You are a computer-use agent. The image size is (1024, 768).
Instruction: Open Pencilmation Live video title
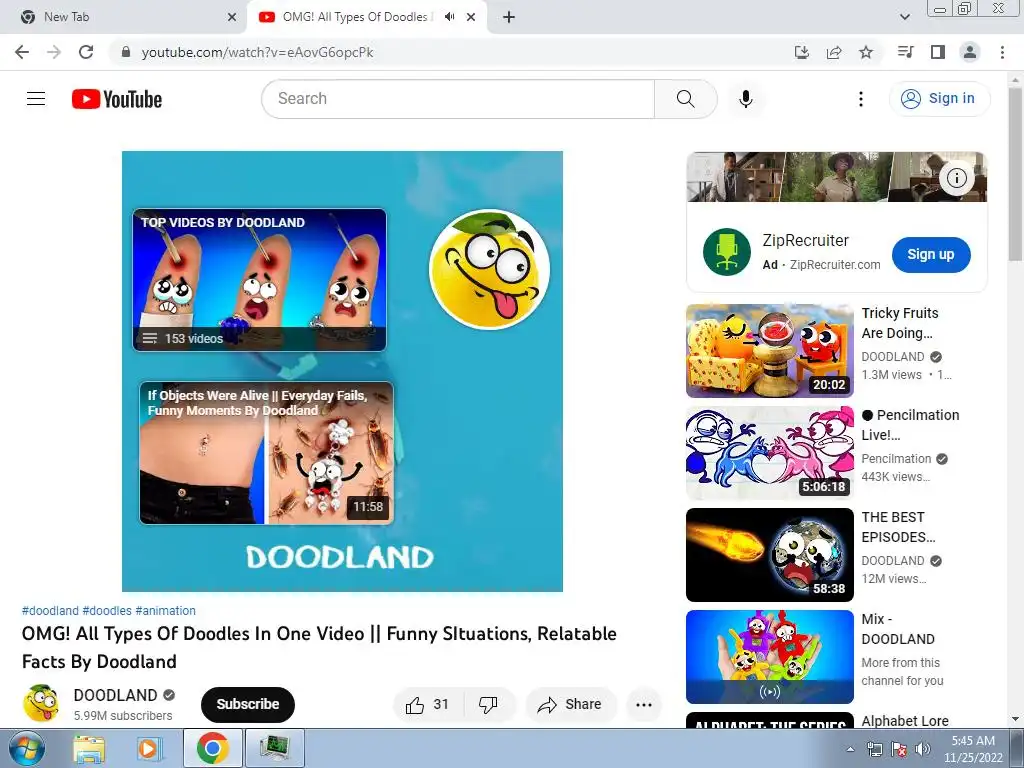click(x=910, y=424)
